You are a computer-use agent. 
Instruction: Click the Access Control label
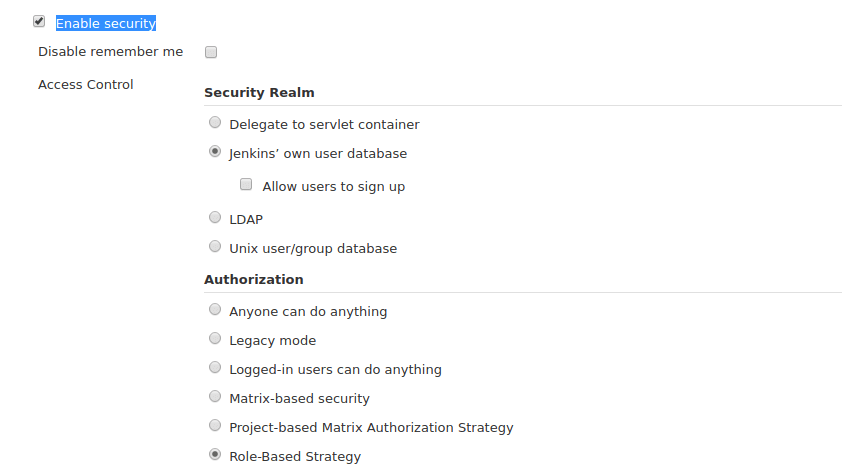85,84
